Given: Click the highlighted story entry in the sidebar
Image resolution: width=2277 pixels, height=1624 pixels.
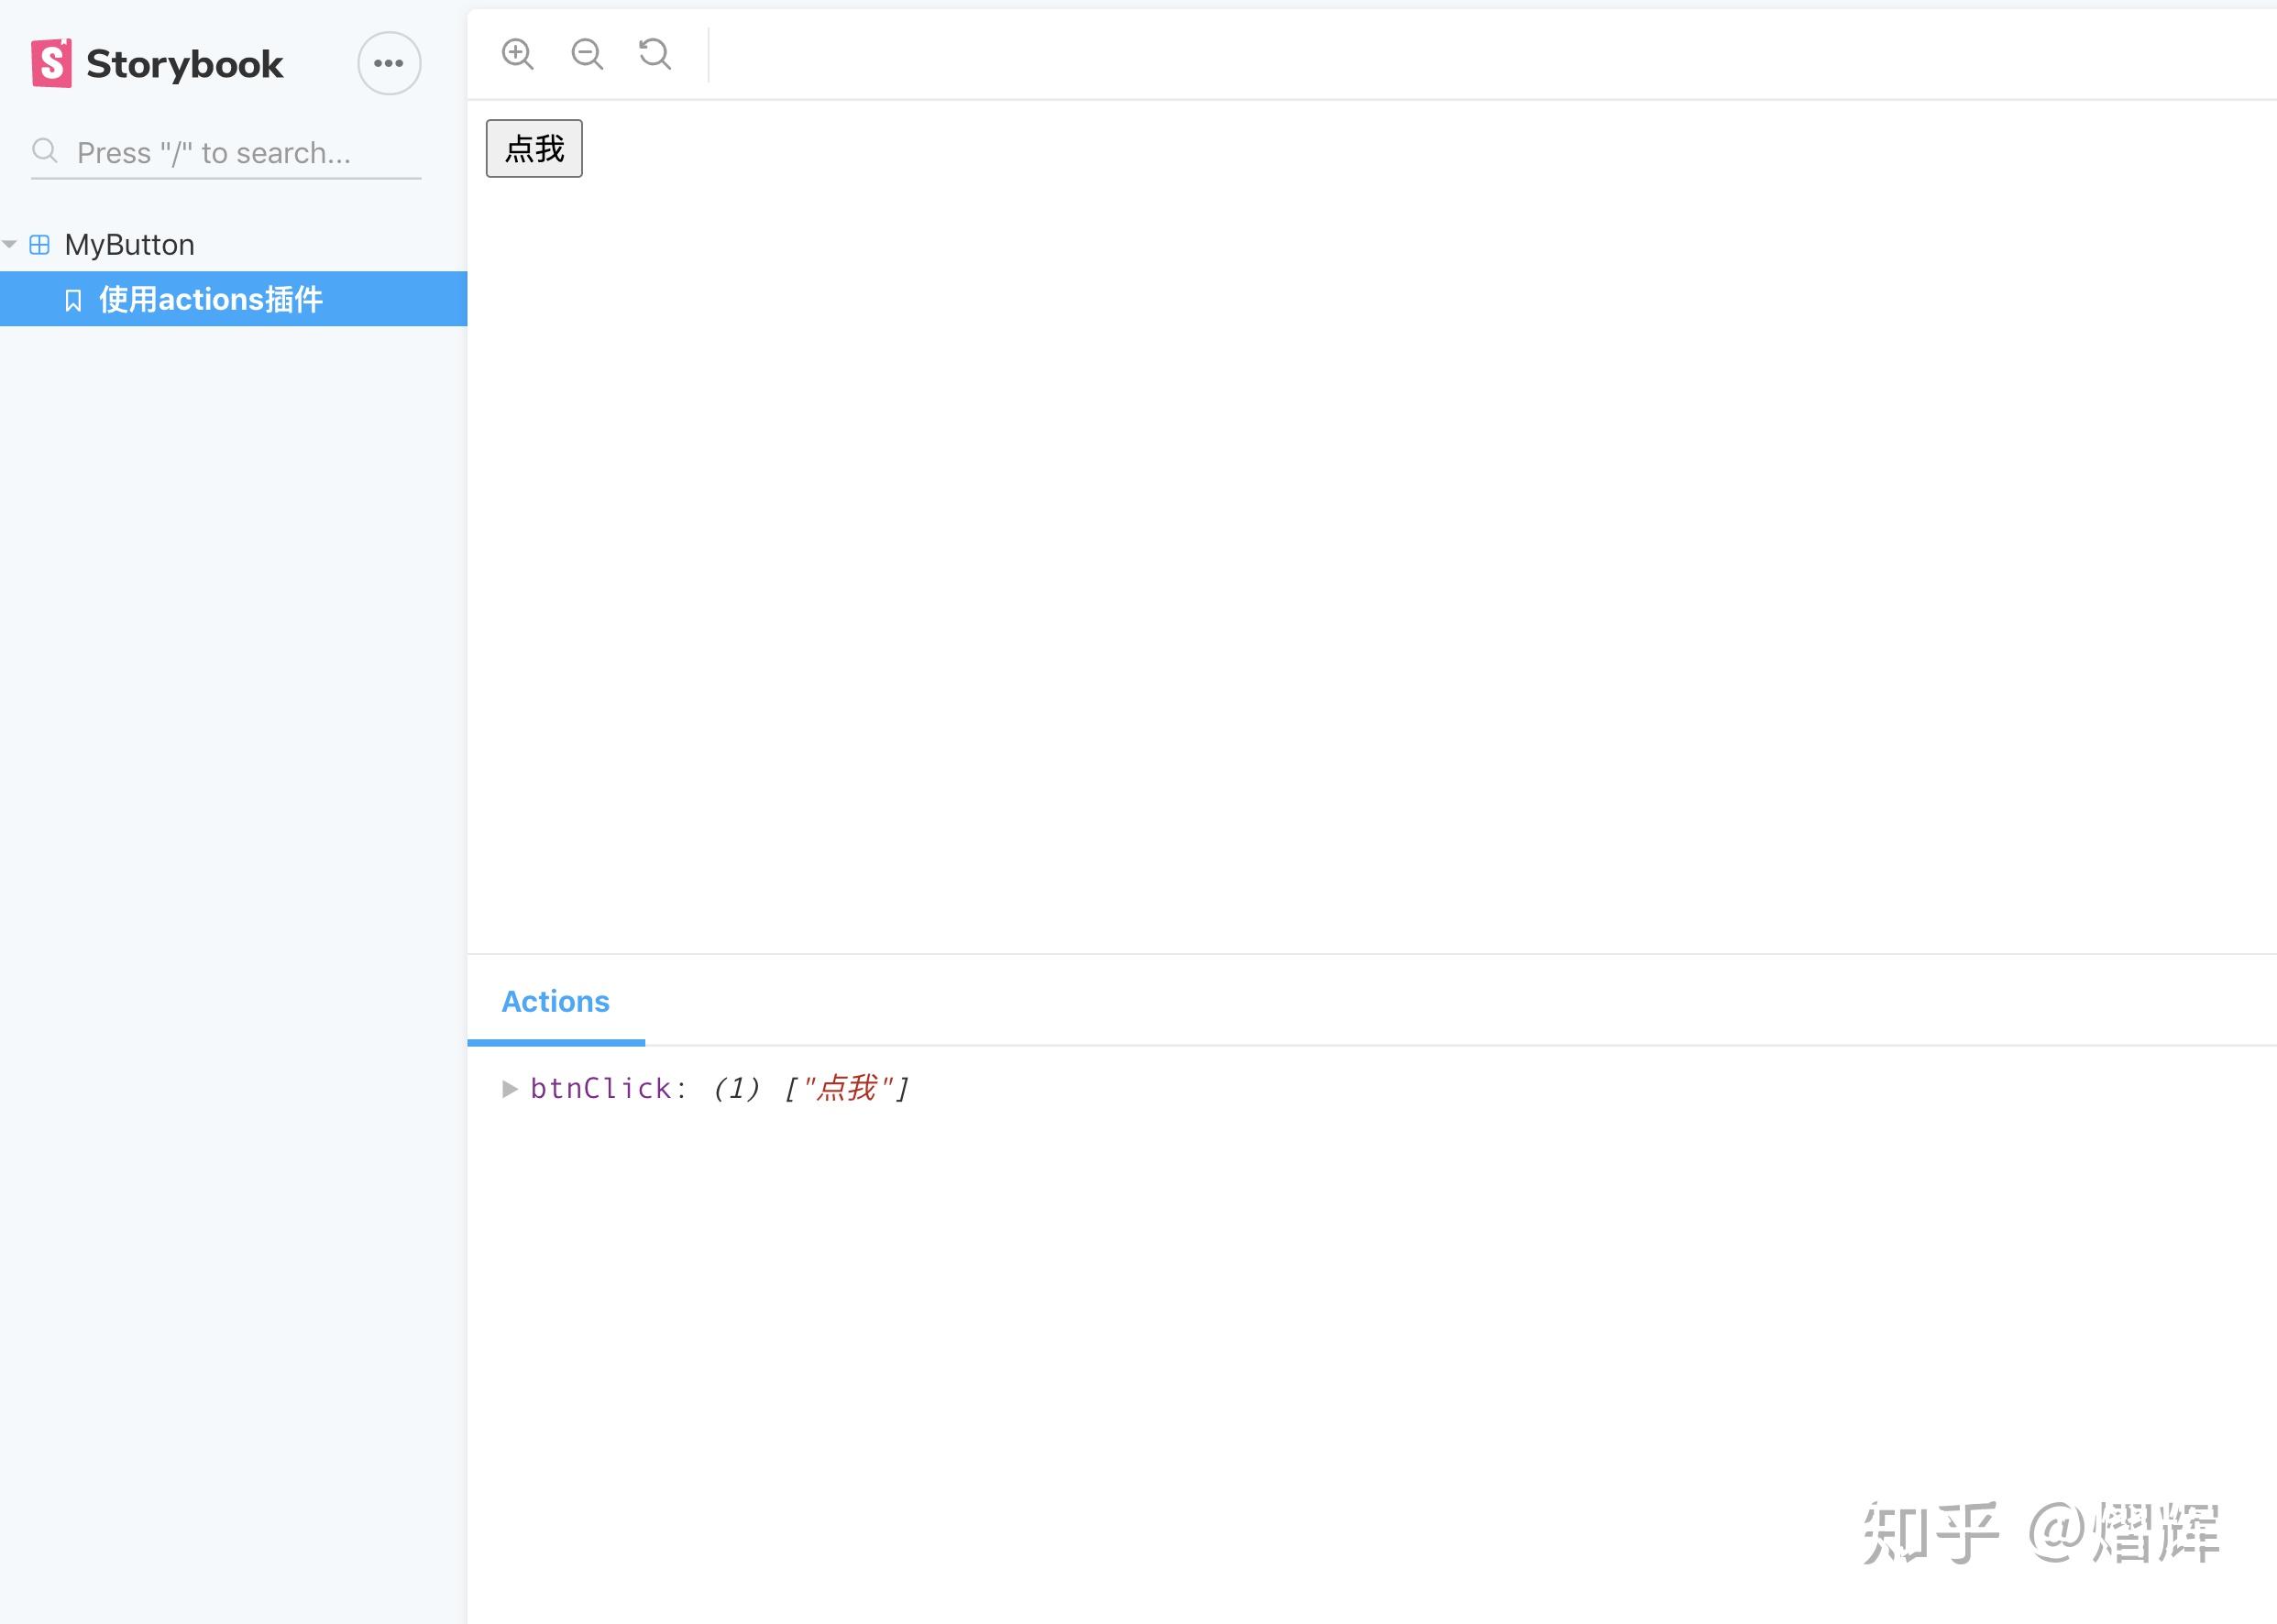Looking at the screenshot, I should point(210,298).
